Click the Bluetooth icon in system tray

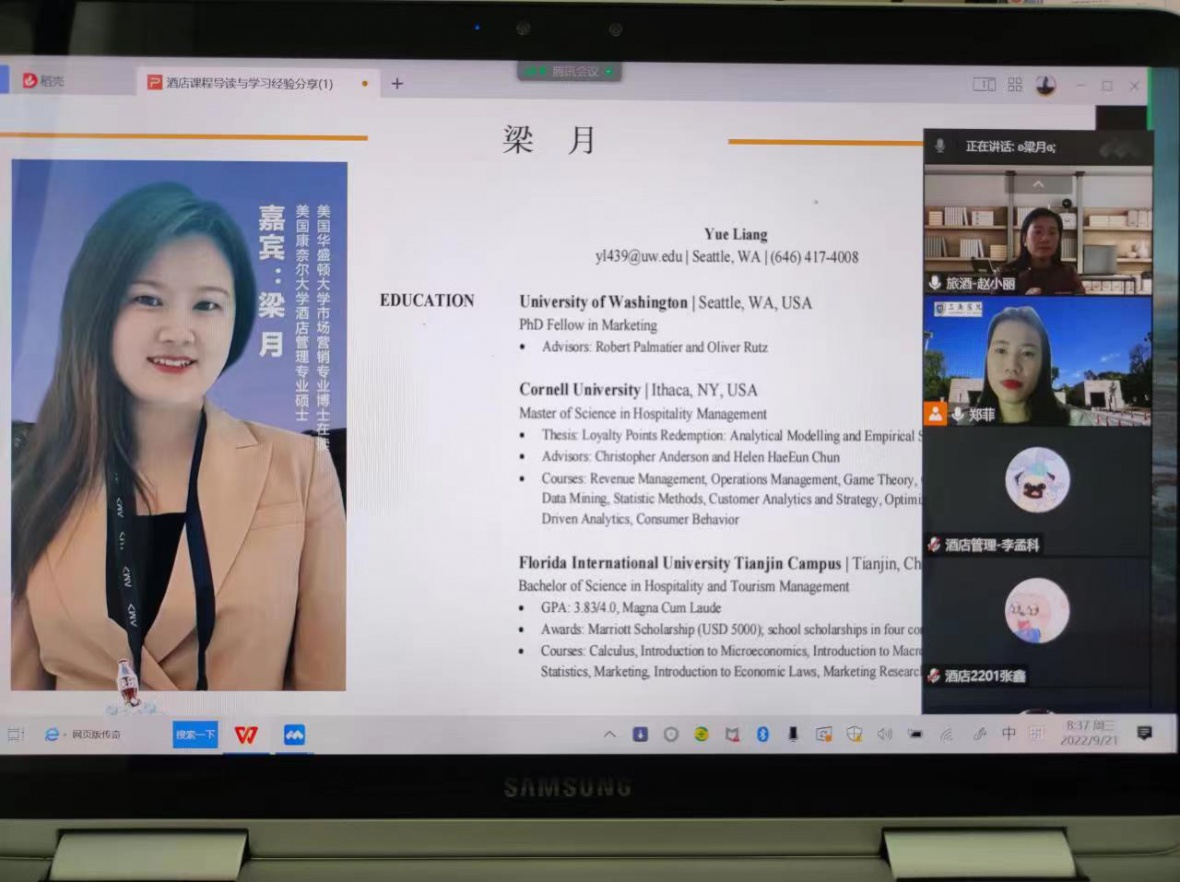coord(762,735)
